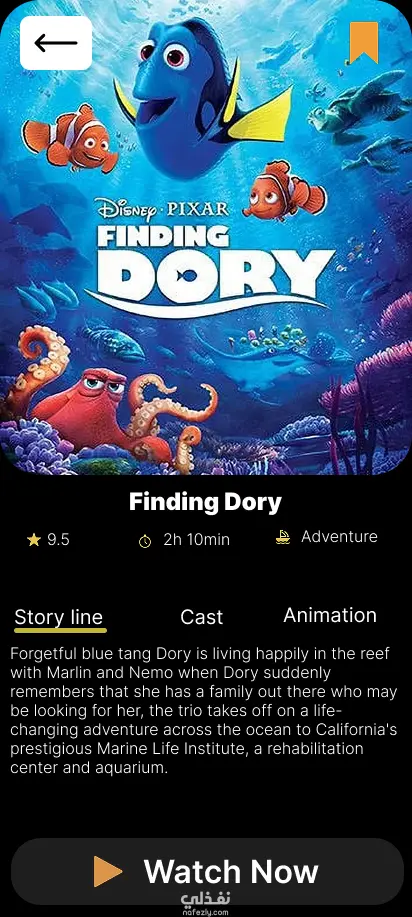
Task: Open the Animation tab
Action: pyautogui.click(x=330, y=615)
